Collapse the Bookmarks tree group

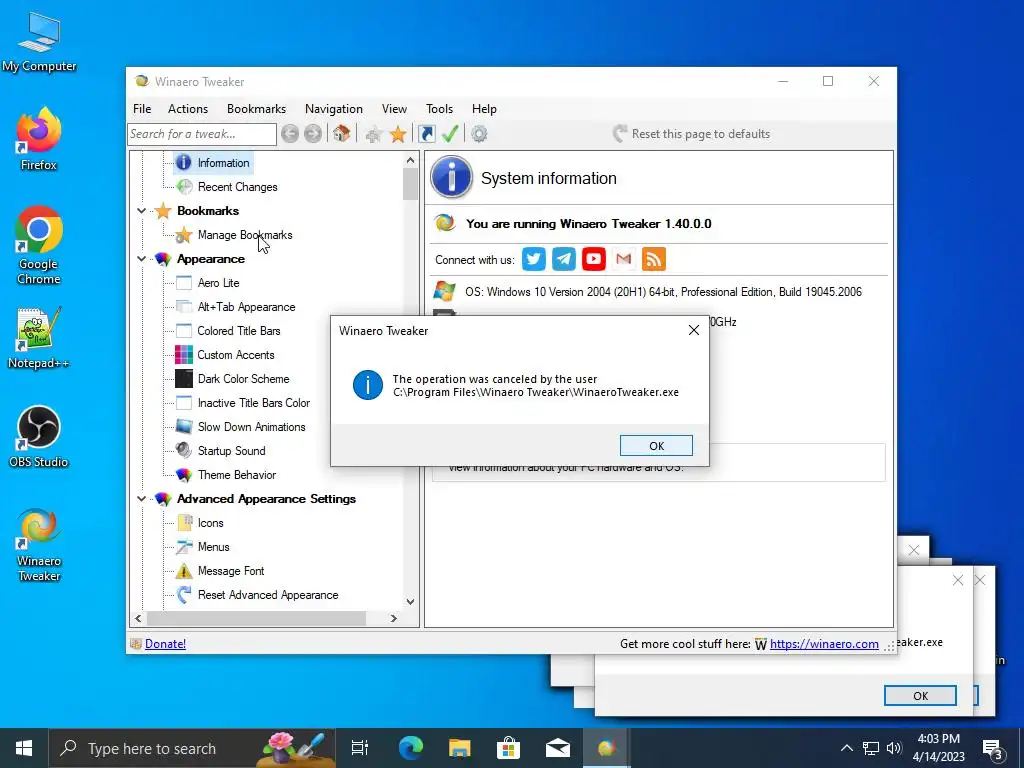coord(142,211)
